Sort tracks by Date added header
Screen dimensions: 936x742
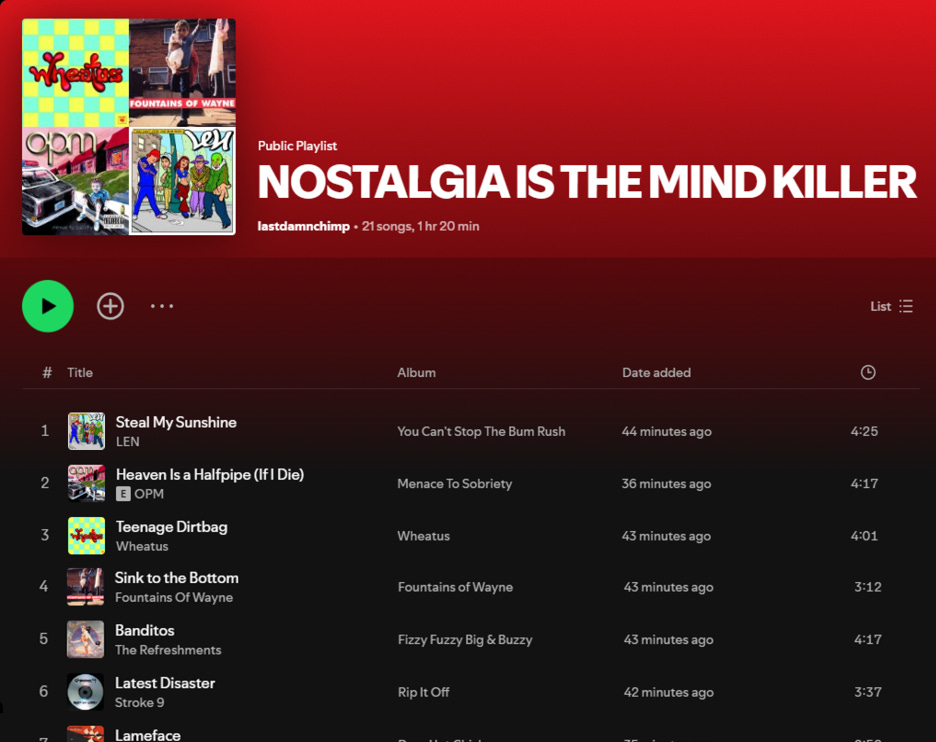(x=657, y=372)
